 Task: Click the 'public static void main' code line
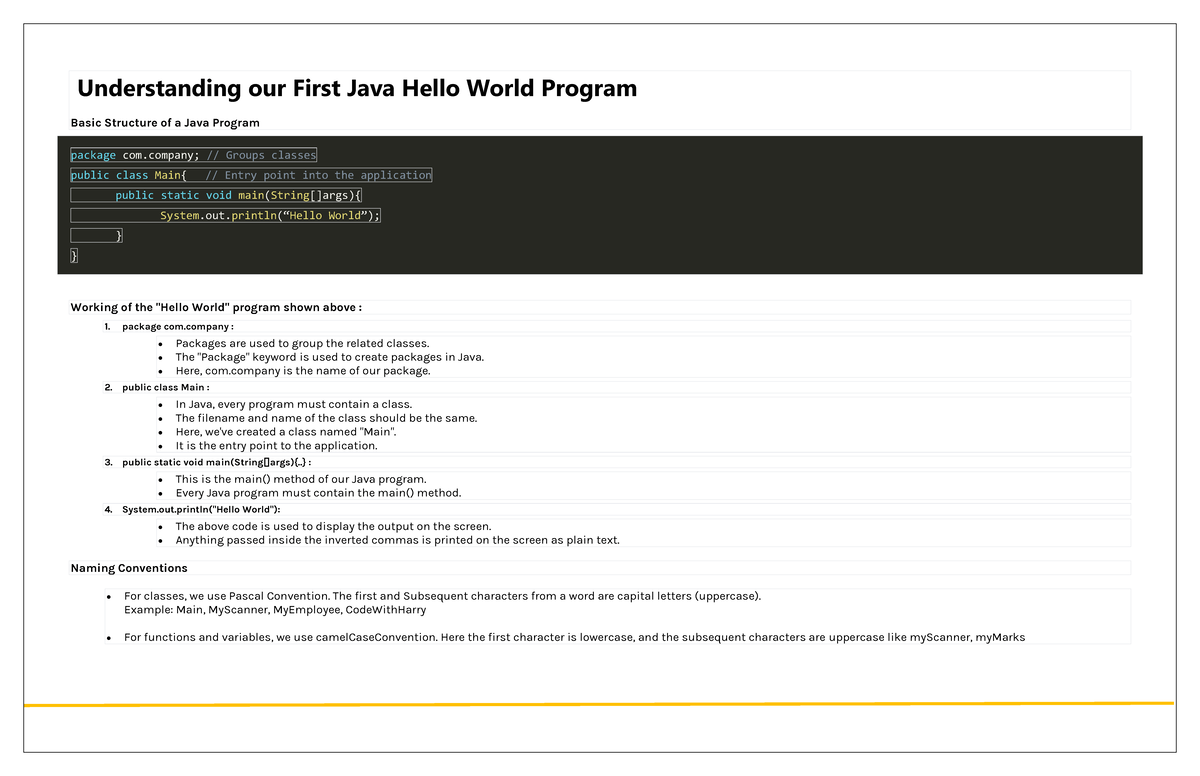pos(238,195)
